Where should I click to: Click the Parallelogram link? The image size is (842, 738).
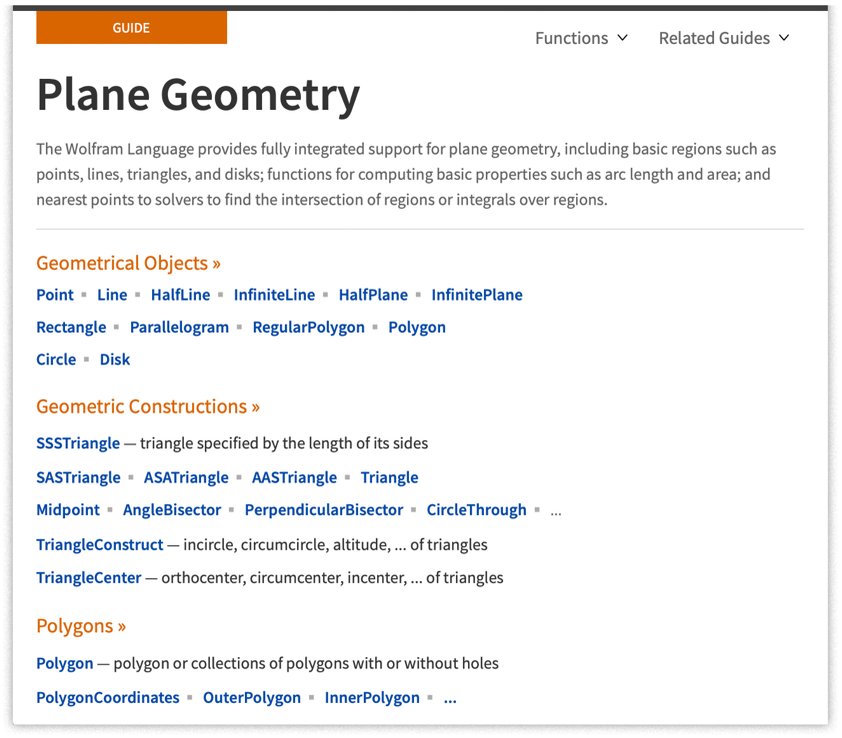(x=179, y=327)
